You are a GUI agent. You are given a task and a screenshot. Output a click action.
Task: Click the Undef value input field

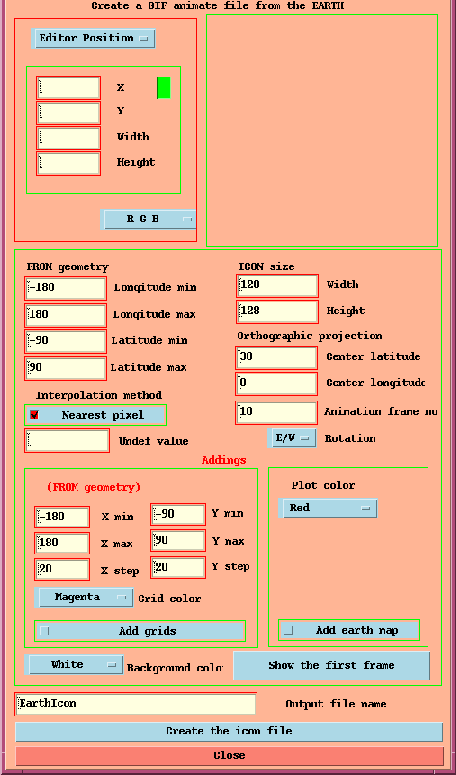67,441
